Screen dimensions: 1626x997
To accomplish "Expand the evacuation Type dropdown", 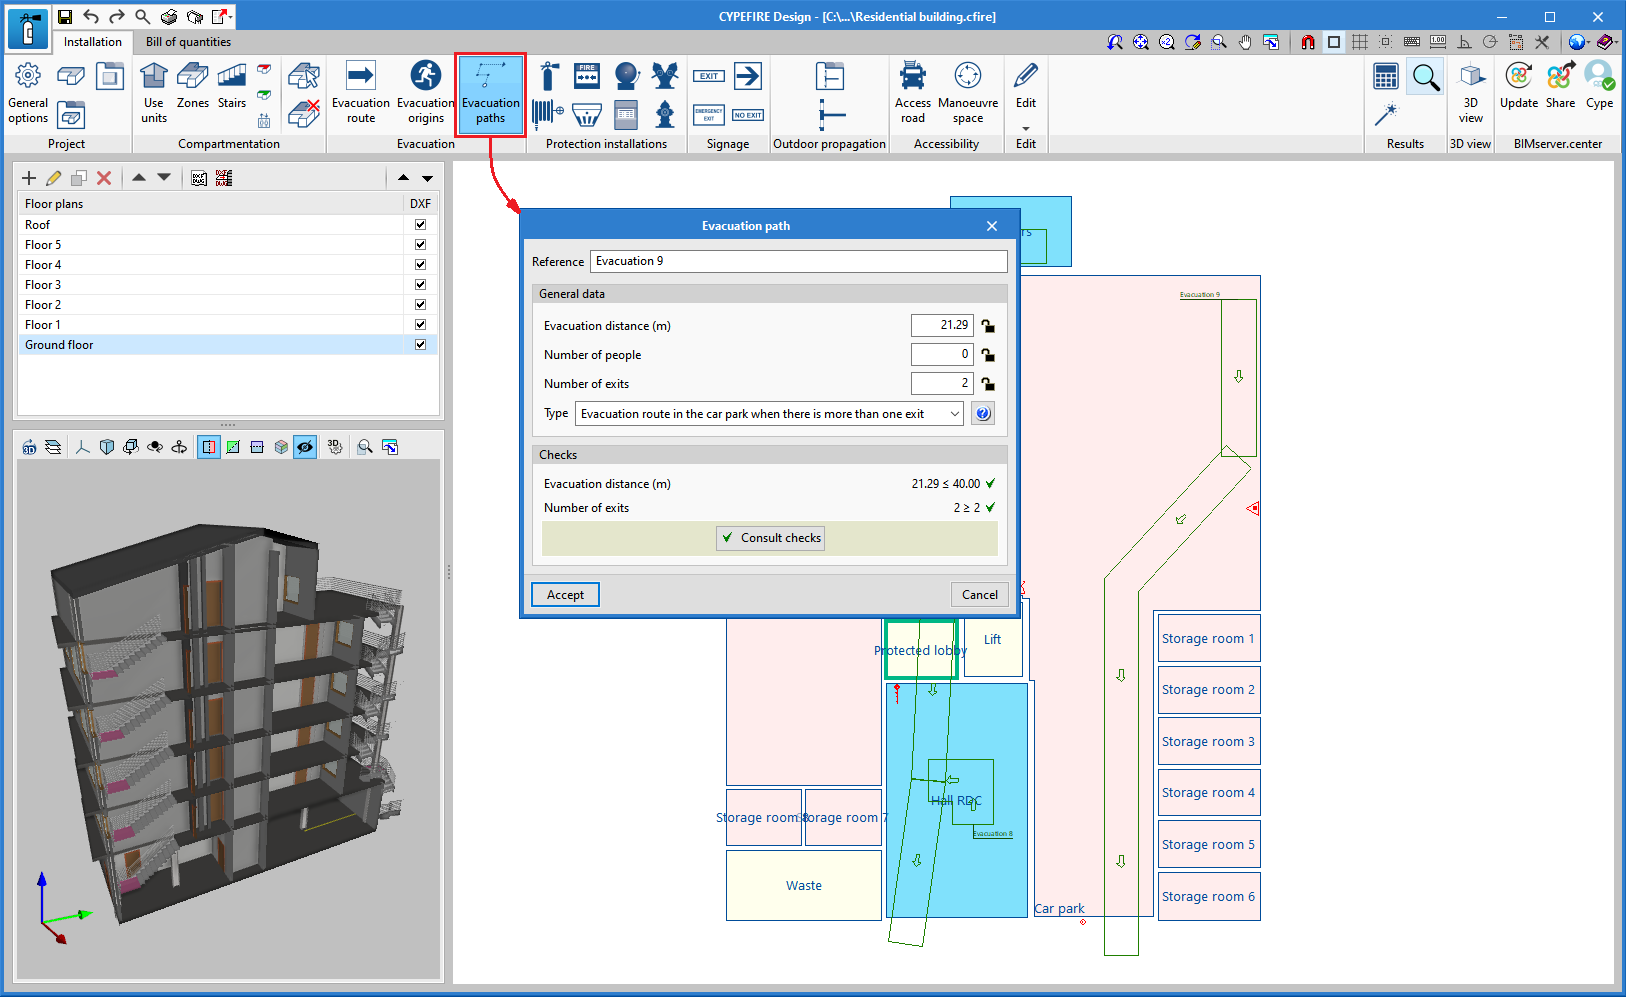I will point(954,414).
